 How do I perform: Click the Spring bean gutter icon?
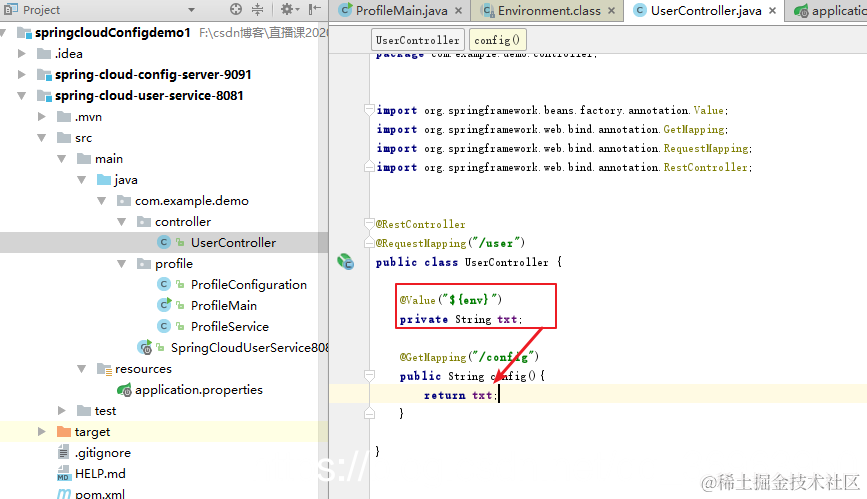tap(346, 262)
